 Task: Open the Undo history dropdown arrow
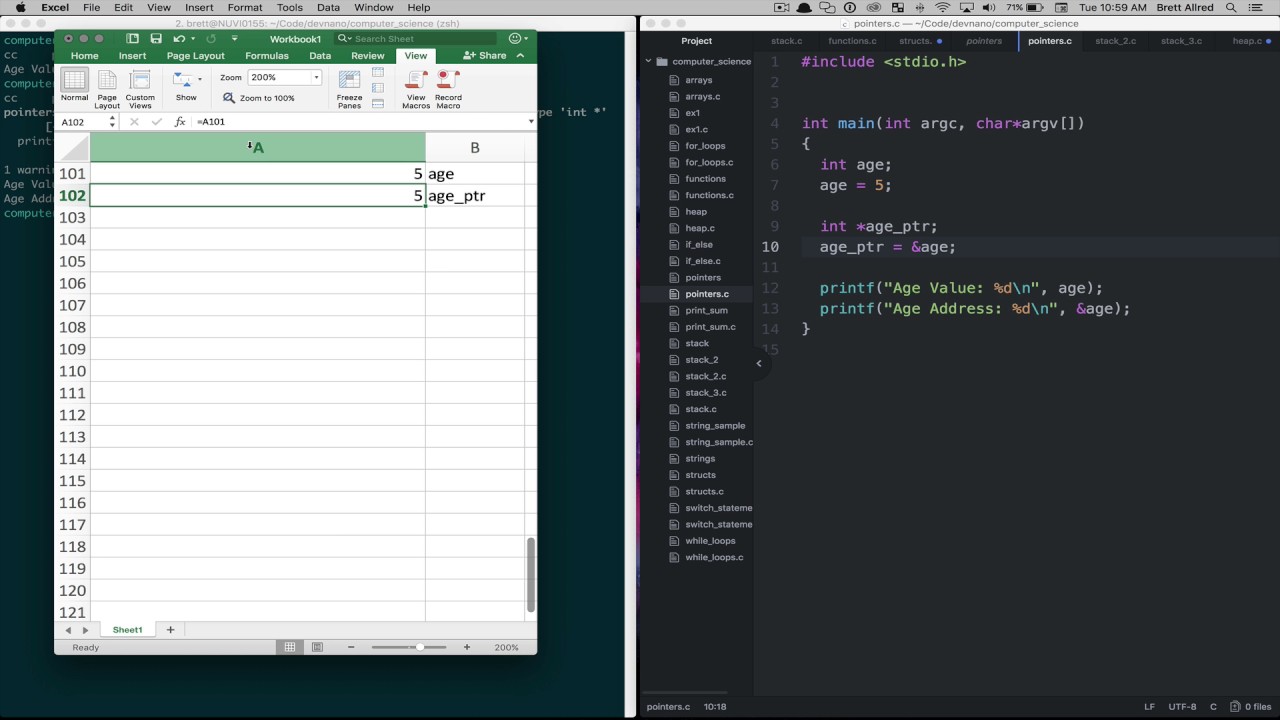pyautogui.click(x=191, y=39)
